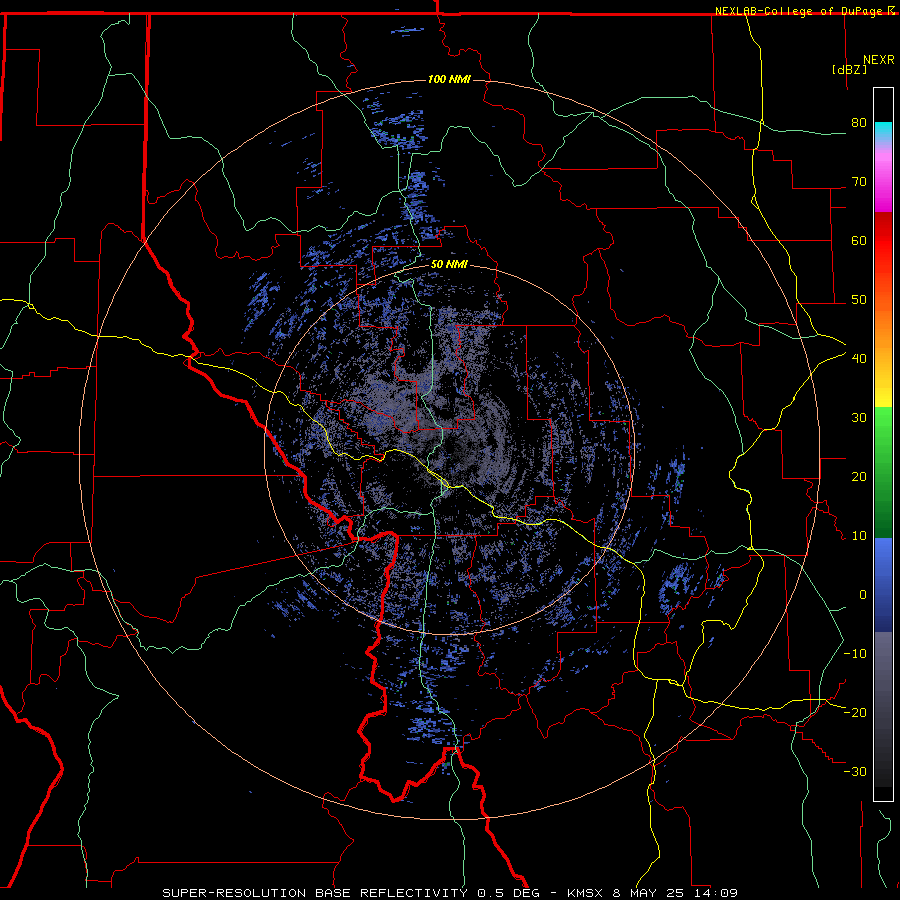This screenshot has height=900, width=900.
Task: Click the 20 dBZ scale value
Action: coord(859,477)
